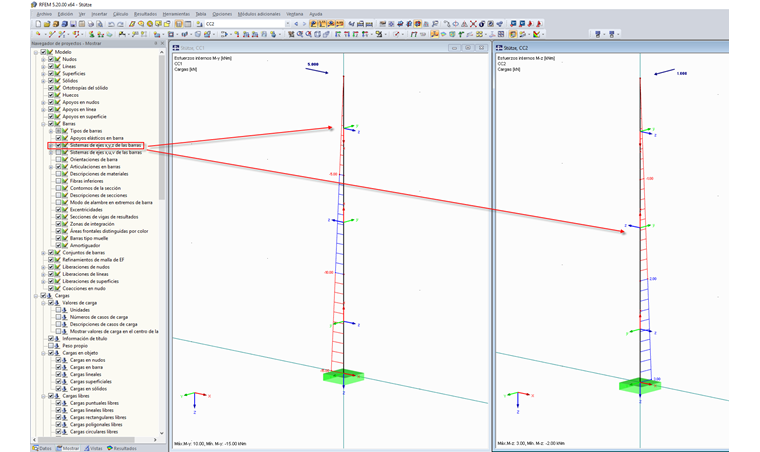This screenshot has height=452, width=760.
Task: Select 'Zonas de integración' tree row
Action: pos(92,224)
